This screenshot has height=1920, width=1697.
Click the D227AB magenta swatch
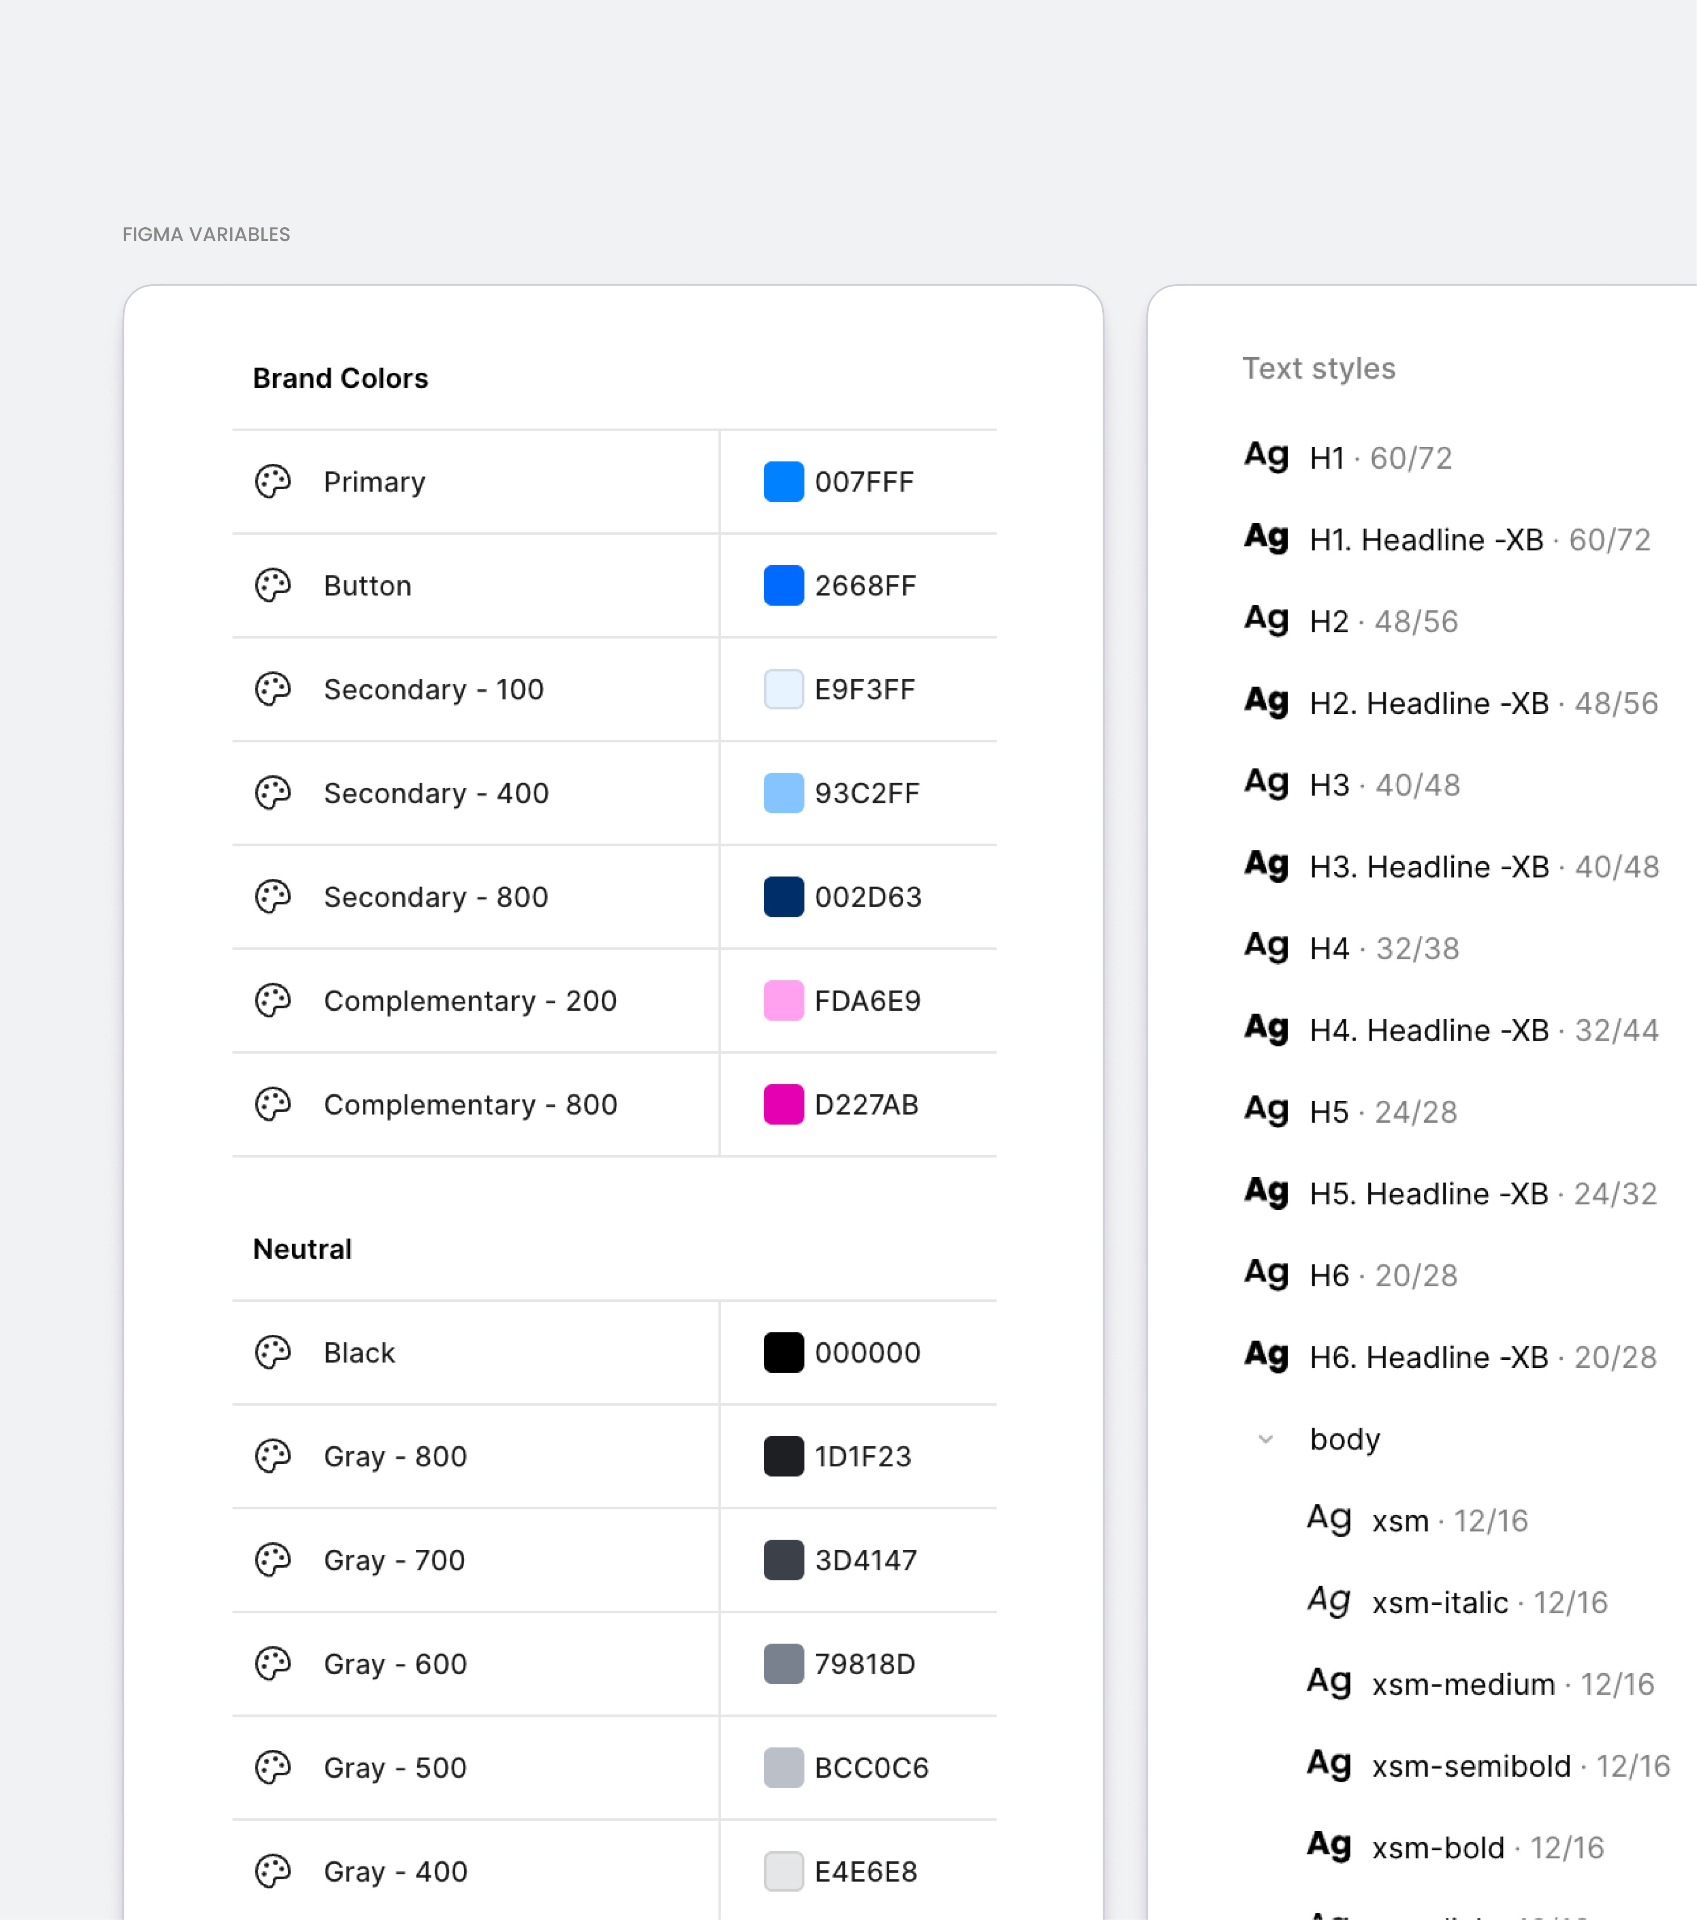point(784,1105)
